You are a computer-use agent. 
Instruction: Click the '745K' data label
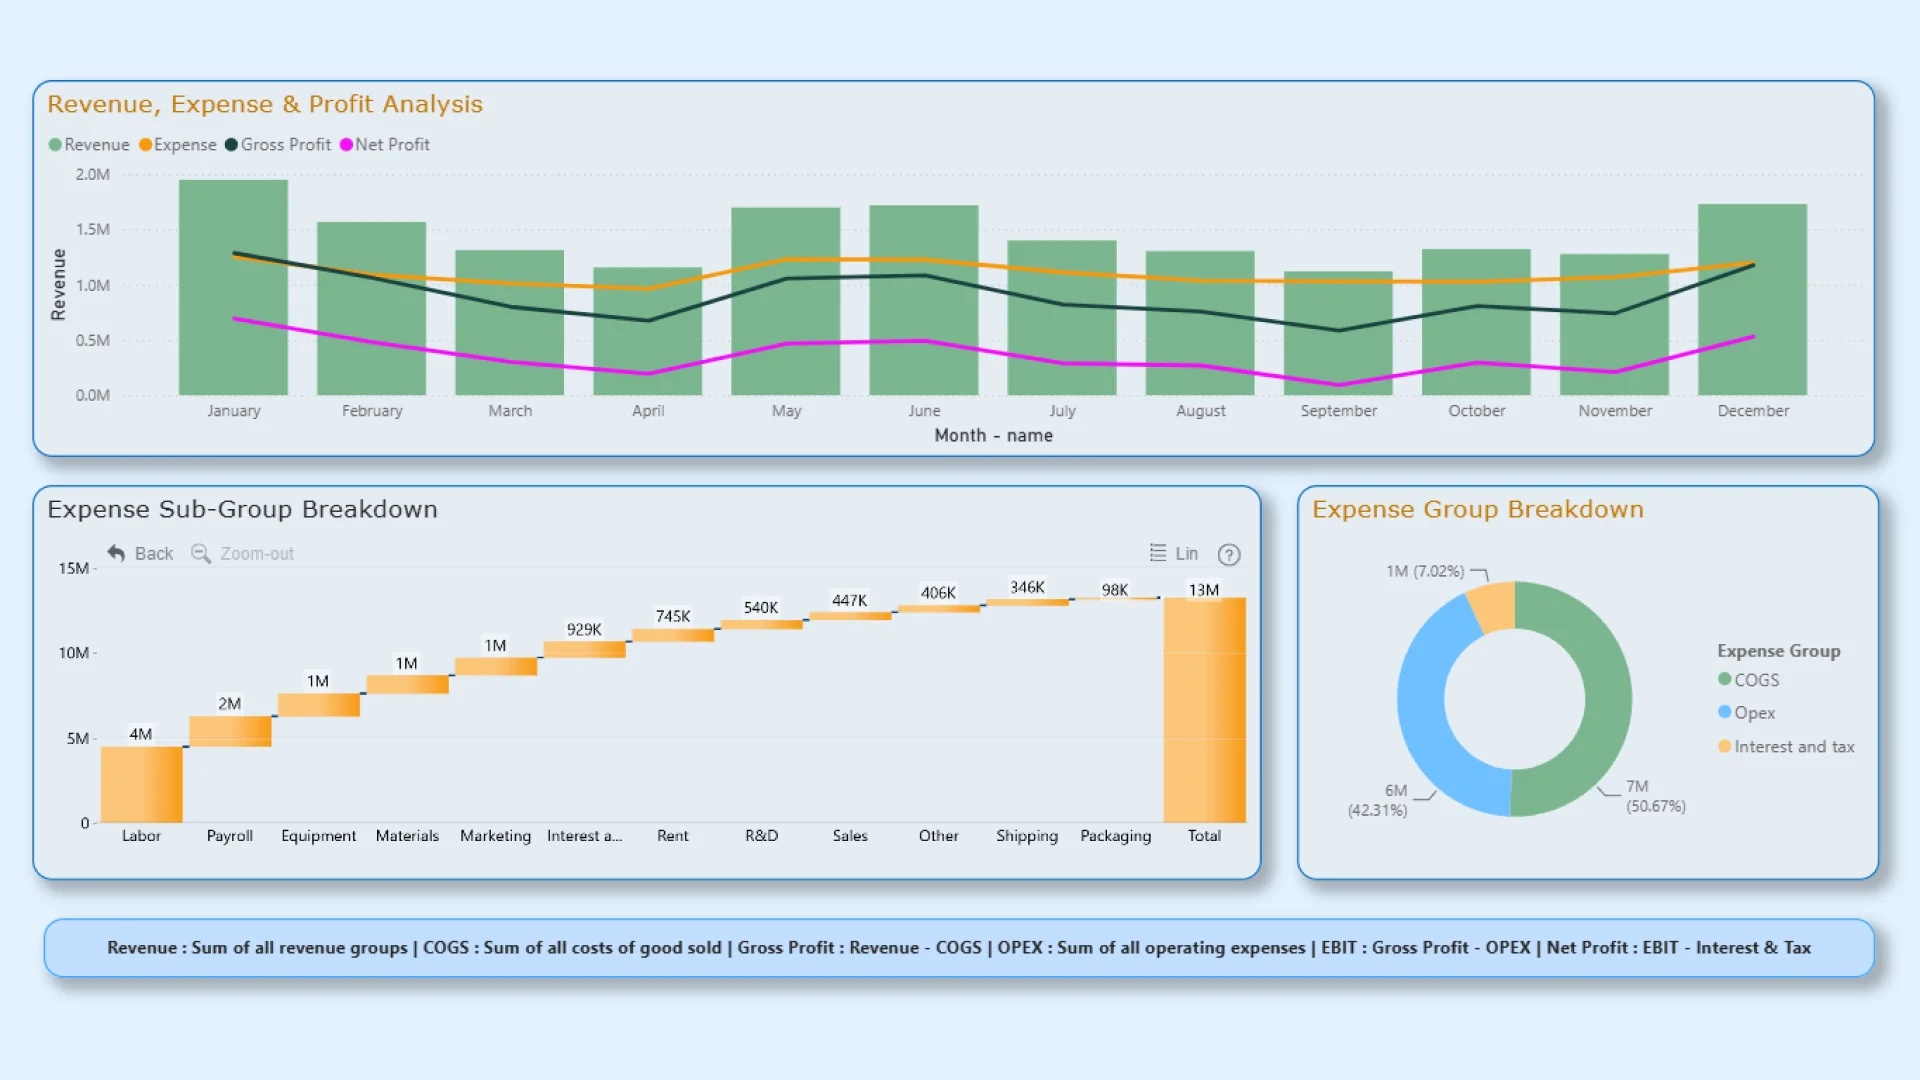(673, 616)
